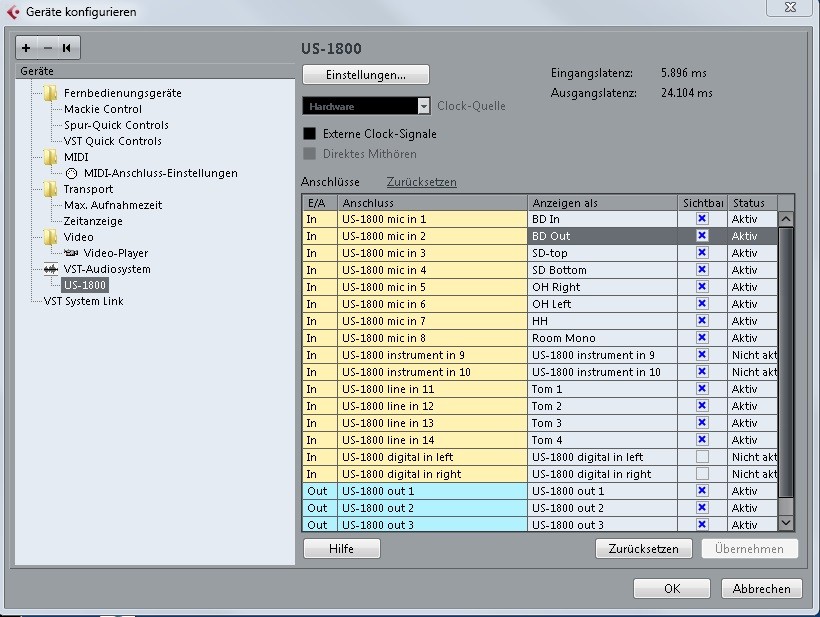The width and height of the screenshot is (820, 617).
Task: Click the plus add device icon
Action: (26, 48)
